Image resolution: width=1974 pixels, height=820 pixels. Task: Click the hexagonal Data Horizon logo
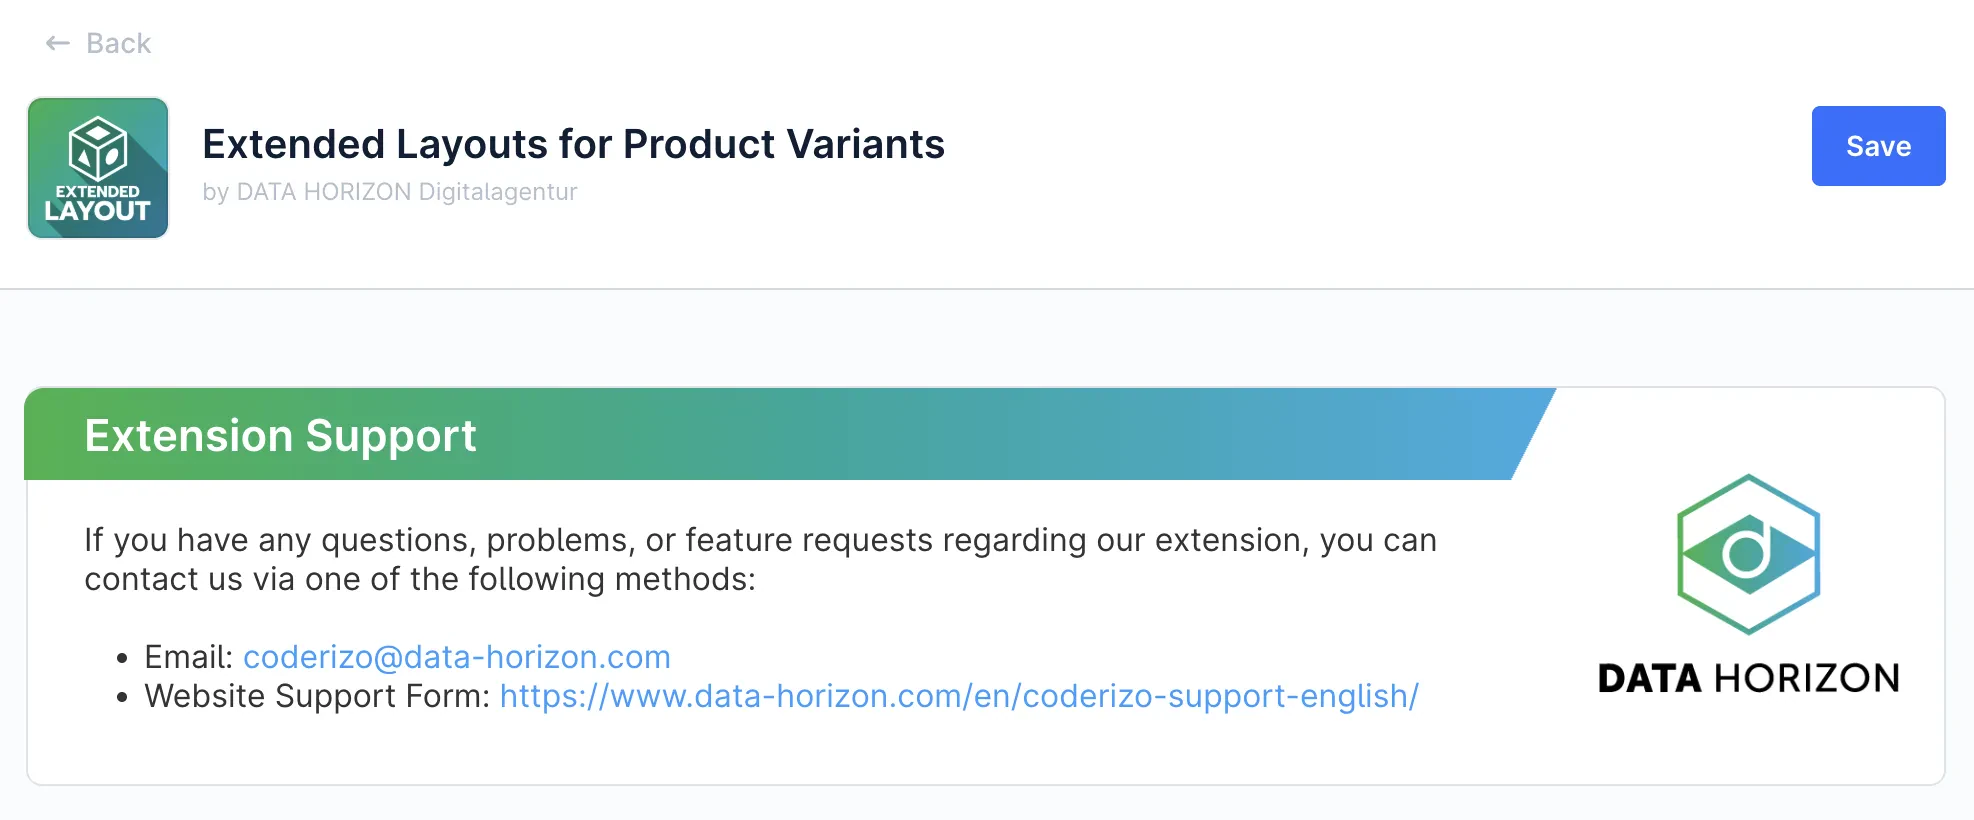point(1748,554)
